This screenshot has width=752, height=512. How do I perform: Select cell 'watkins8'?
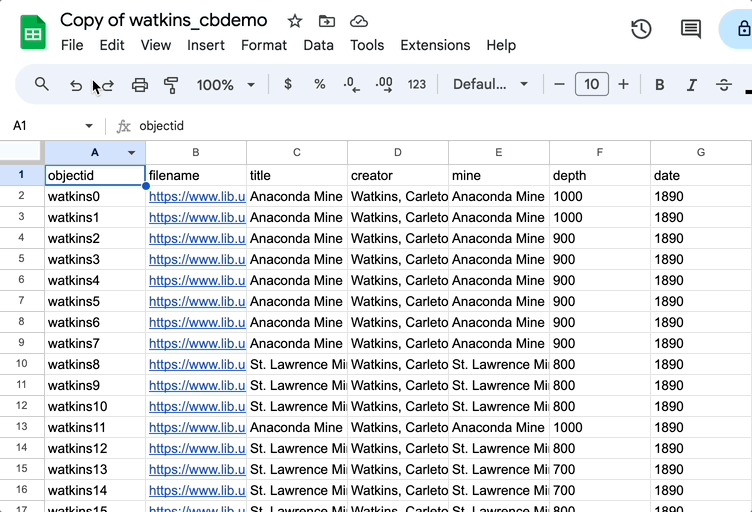[94, 364]
